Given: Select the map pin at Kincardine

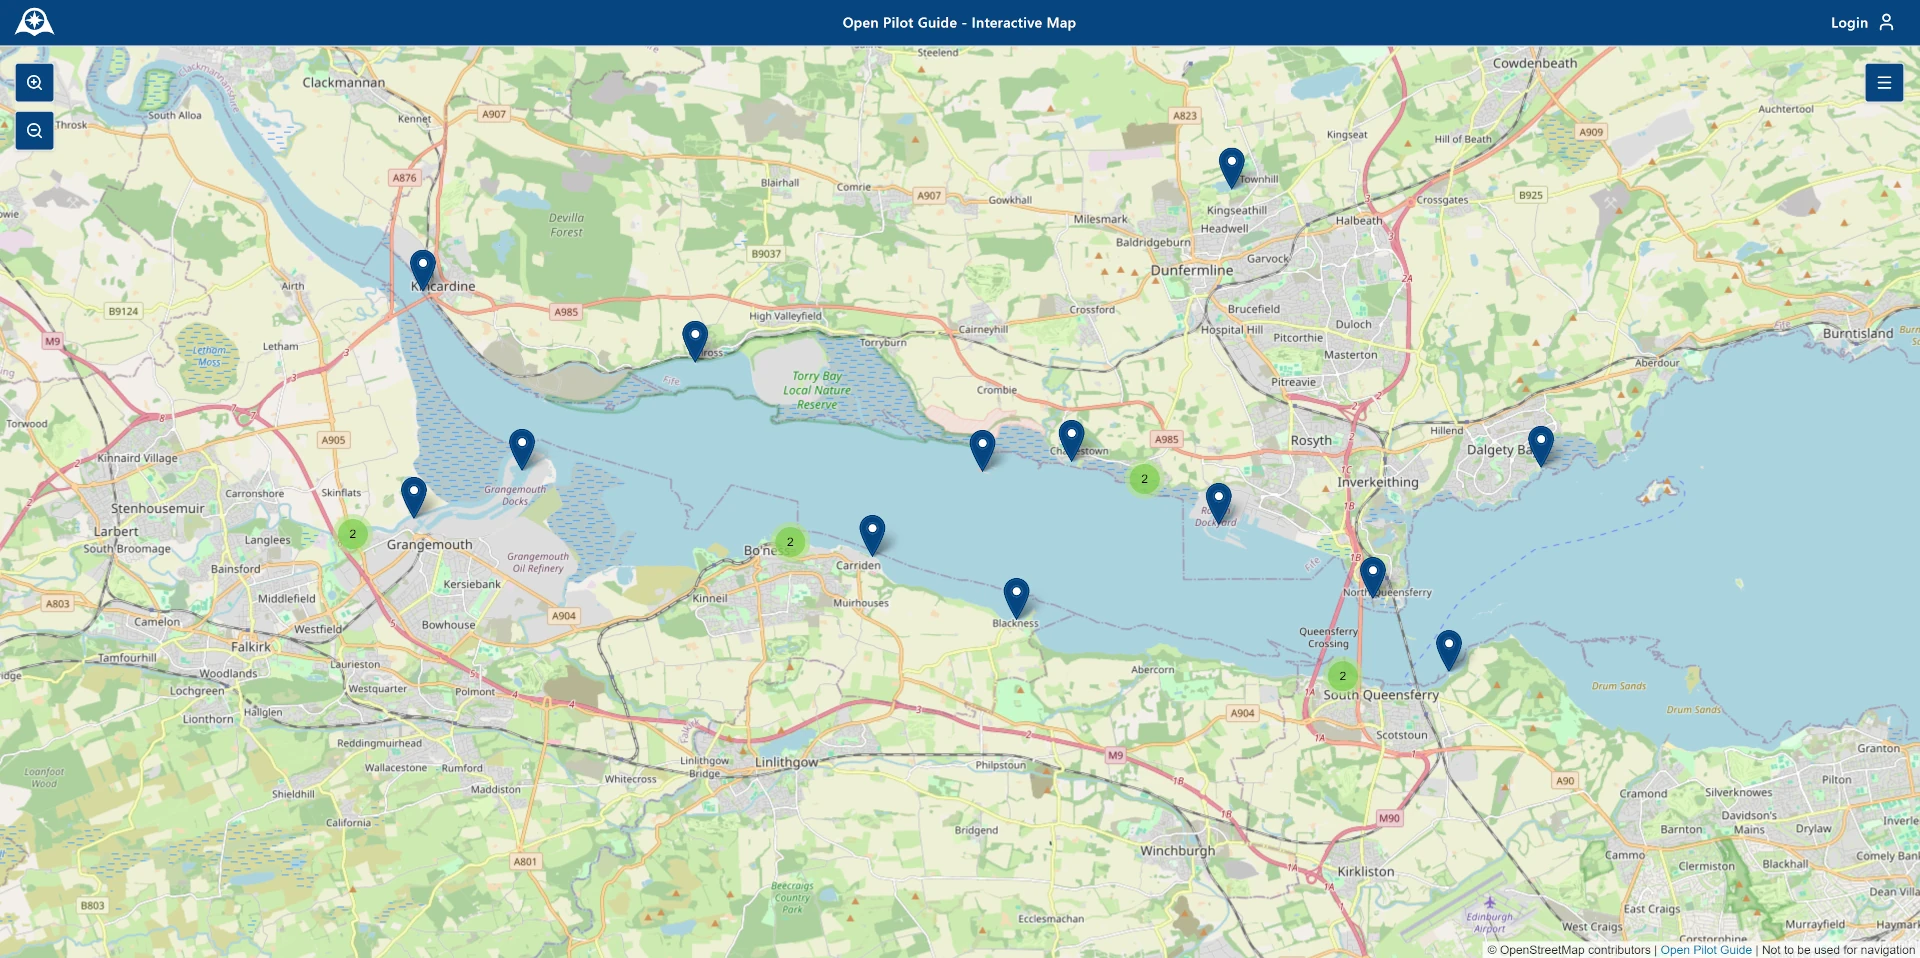Looking at the screenshot, I should [423, 269].
